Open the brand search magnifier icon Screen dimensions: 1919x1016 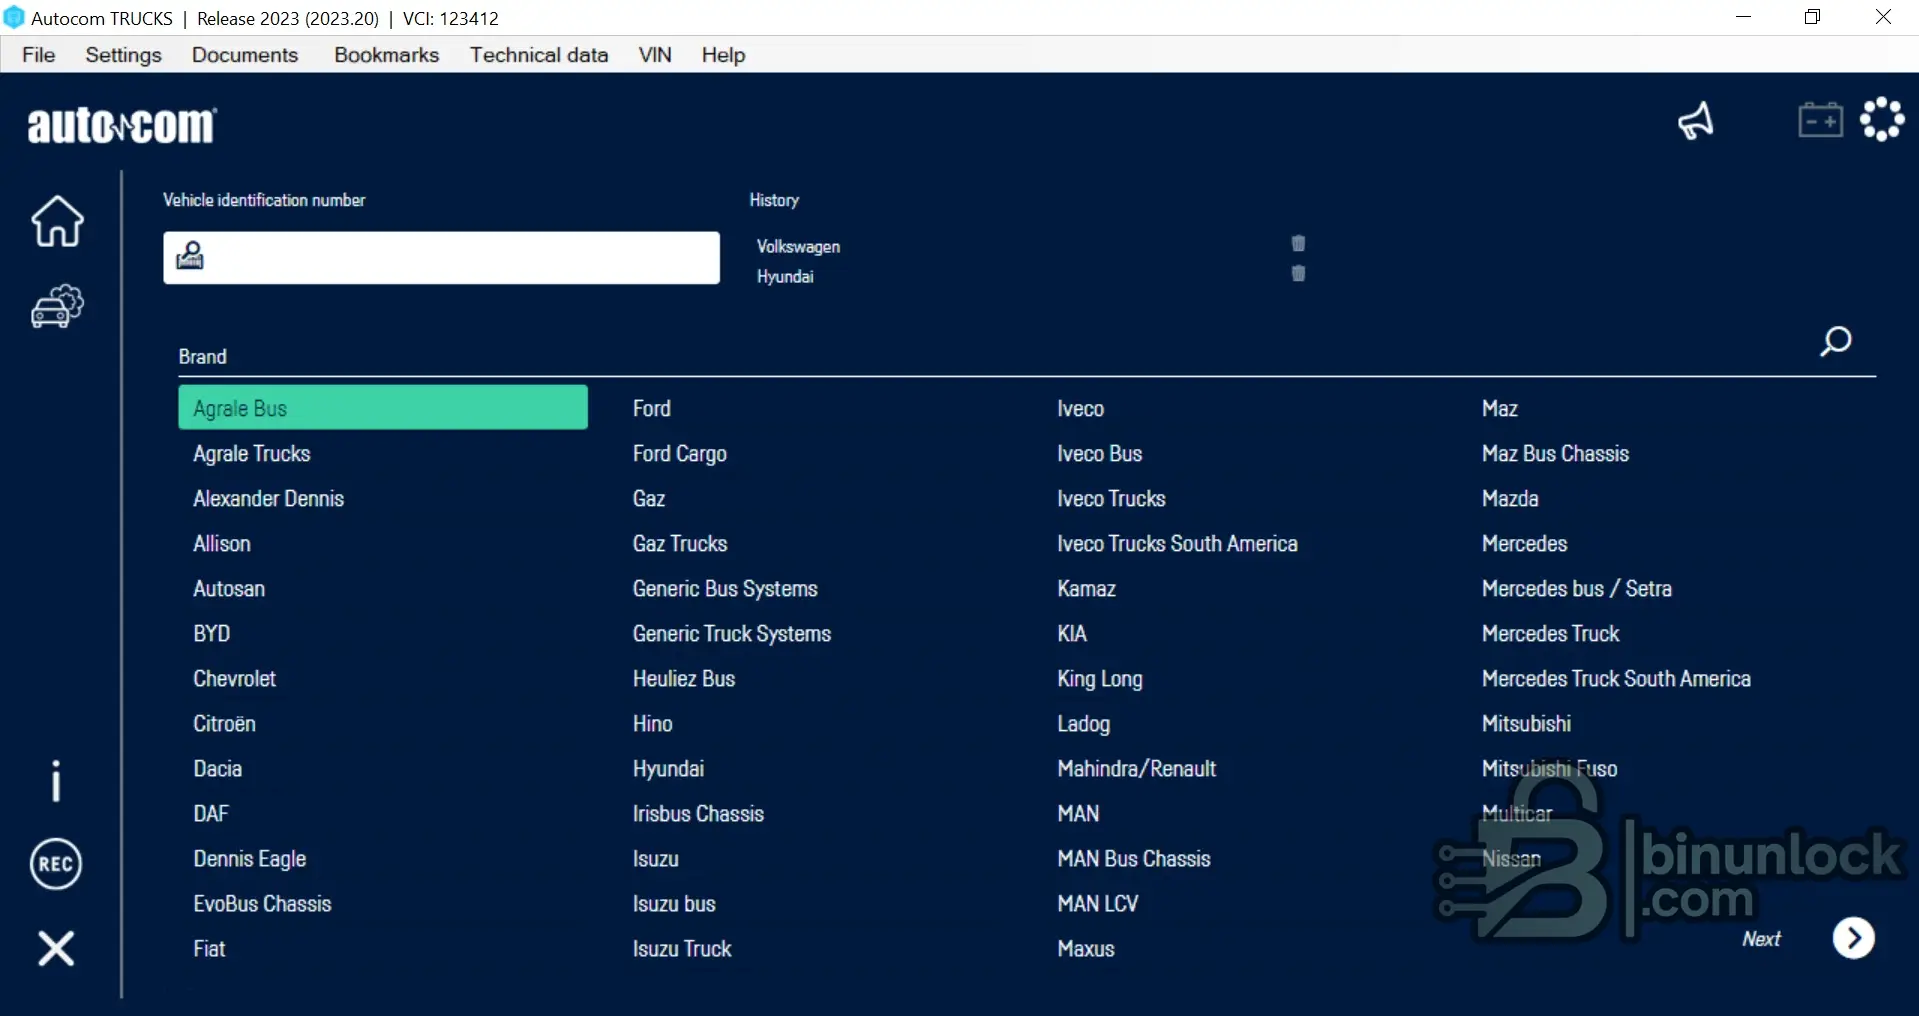click(1835, 342)
